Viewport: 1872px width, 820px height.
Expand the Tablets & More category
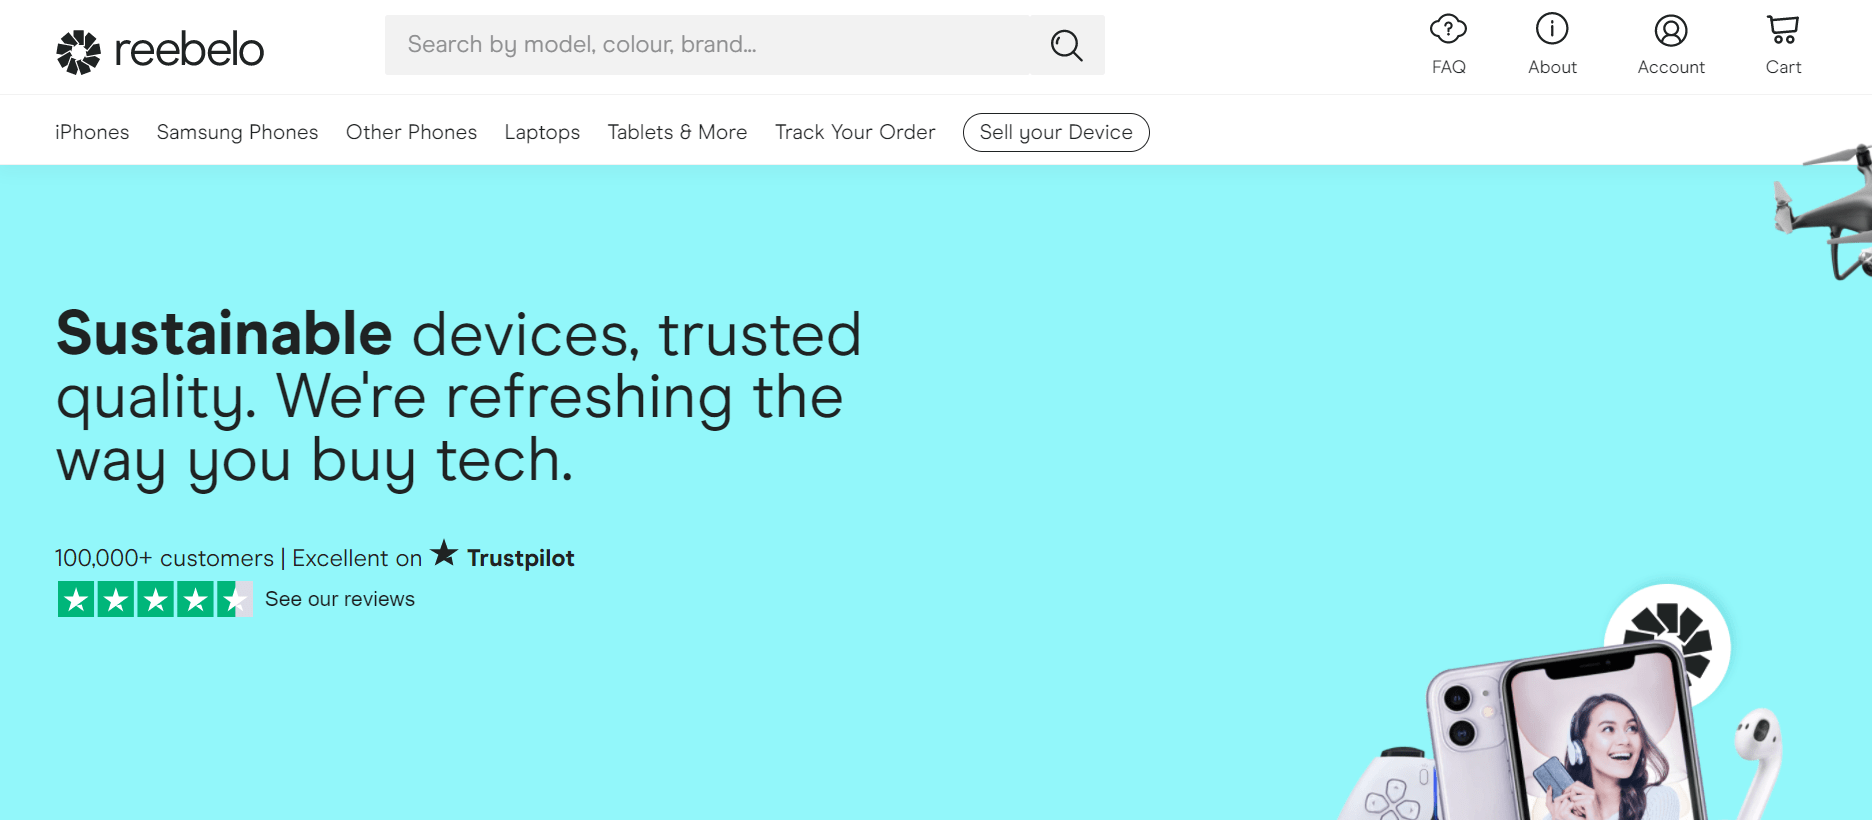[x=677, y=131]
